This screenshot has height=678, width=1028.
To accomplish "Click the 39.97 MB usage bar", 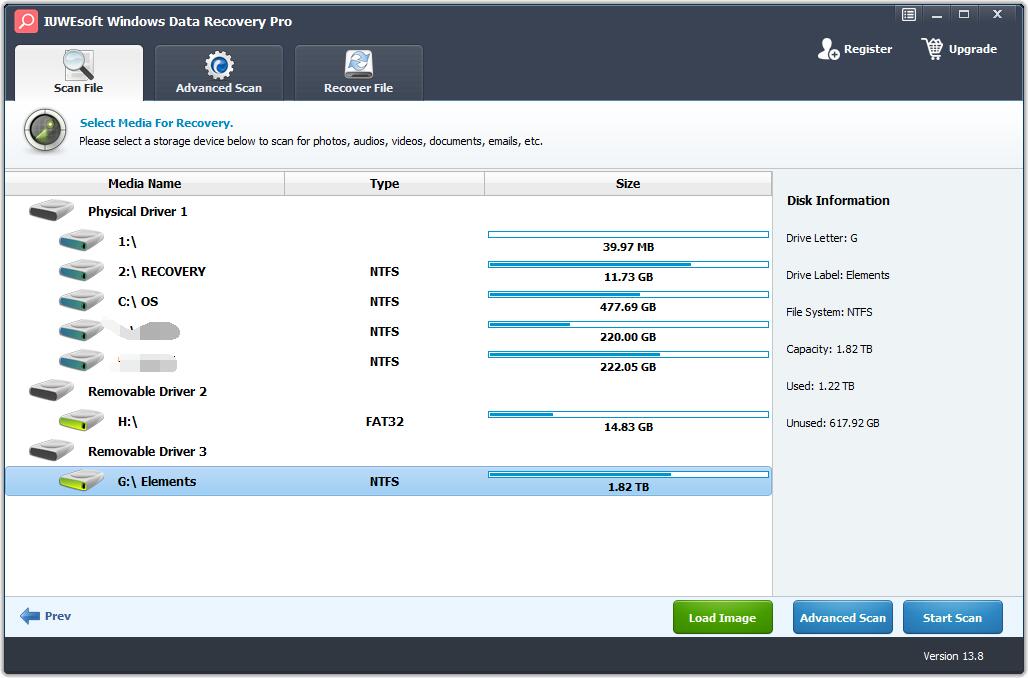I will coord(628,234).
